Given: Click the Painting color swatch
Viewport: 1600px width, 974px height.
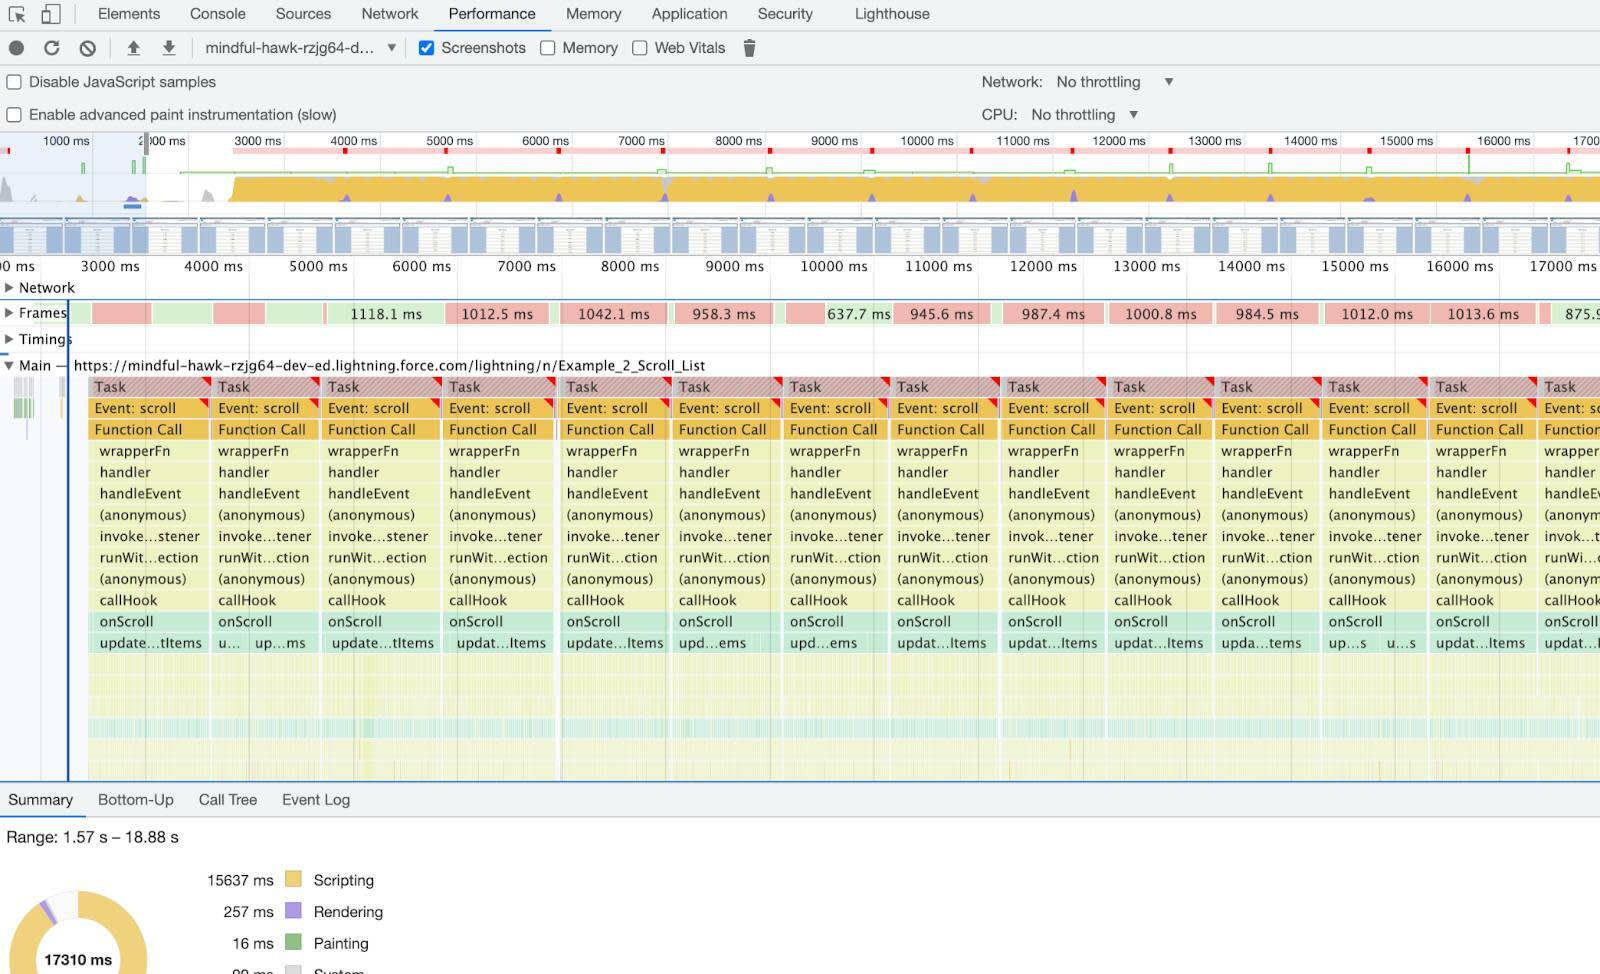Looking at the screenshot, I should [x=293, y=943].
